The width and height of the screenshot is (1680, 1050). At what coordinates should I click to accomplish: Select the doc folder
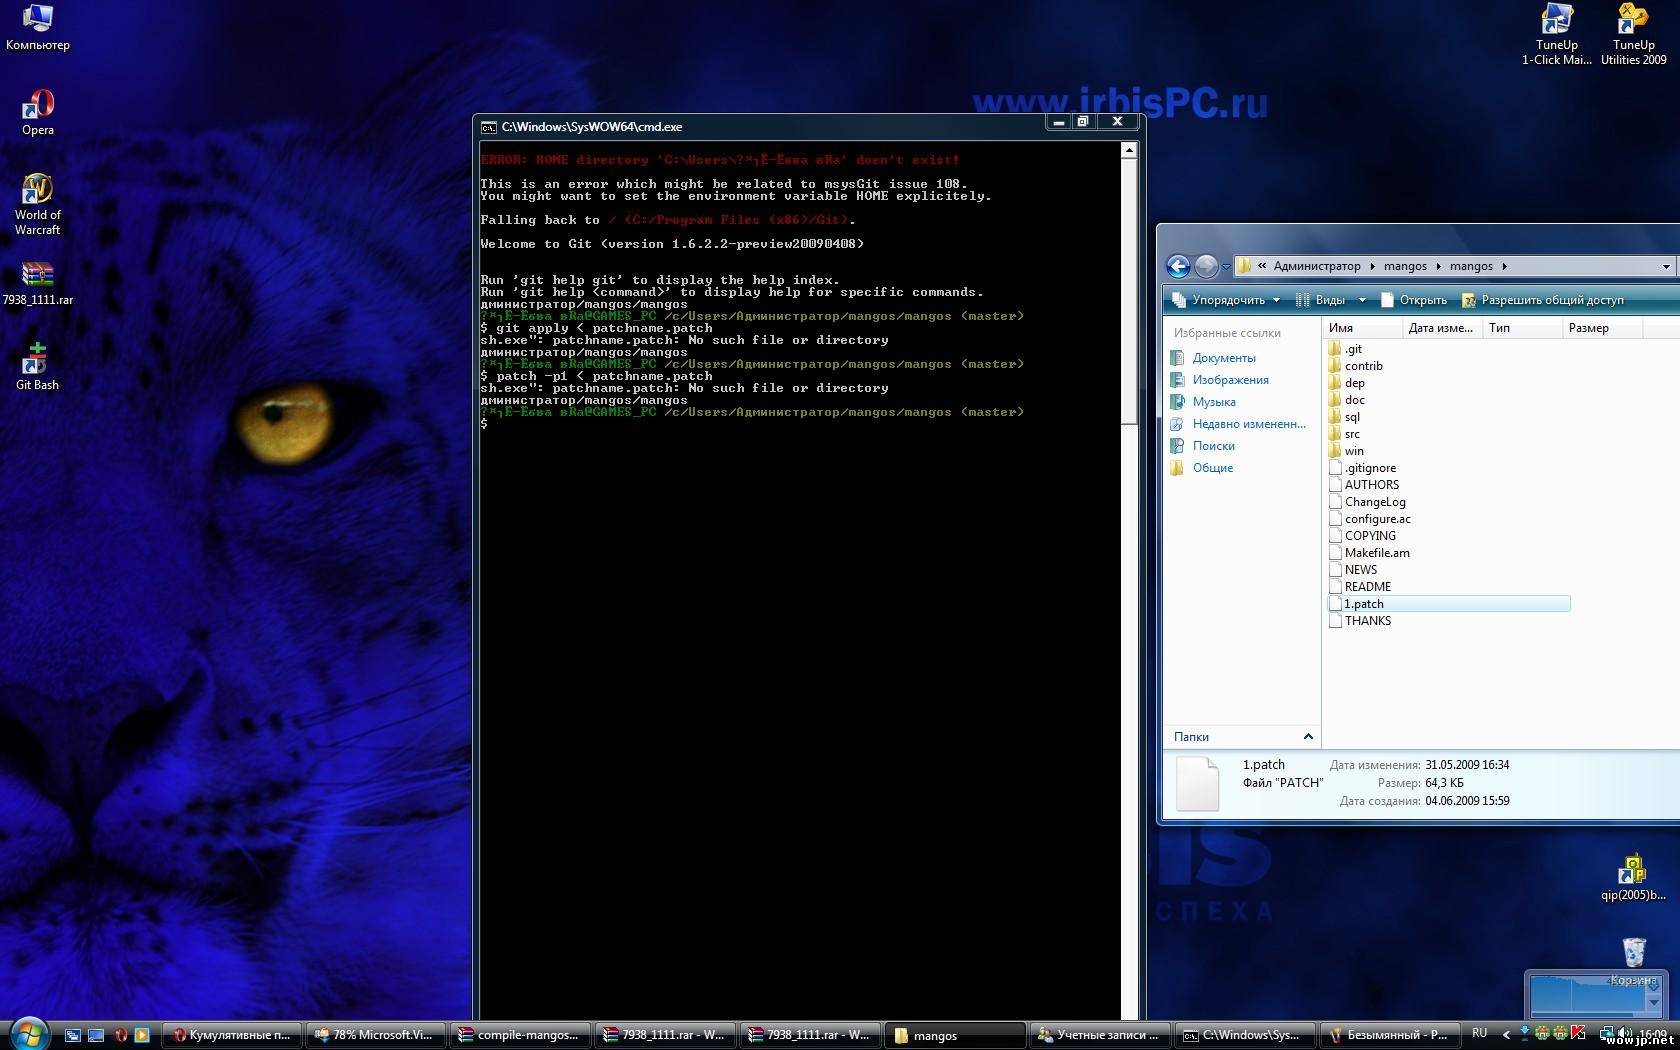click(1347, 400)
